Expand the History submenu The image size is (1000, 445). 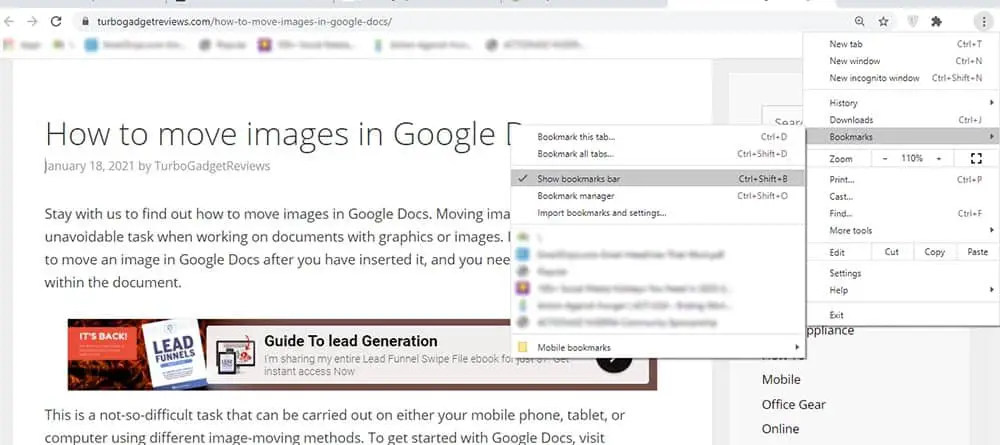pyautogui.click(x=901, y=103)
